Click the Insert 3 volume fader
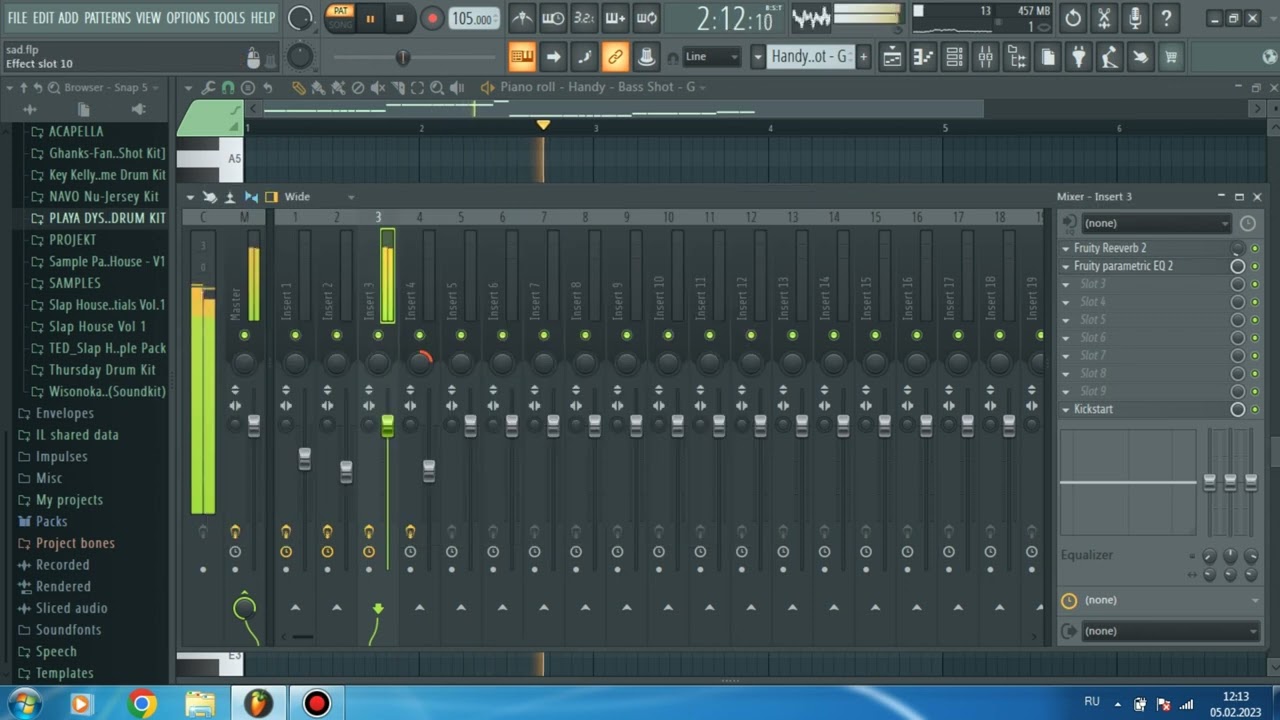Screen dimensions: 1280x720 387,426
